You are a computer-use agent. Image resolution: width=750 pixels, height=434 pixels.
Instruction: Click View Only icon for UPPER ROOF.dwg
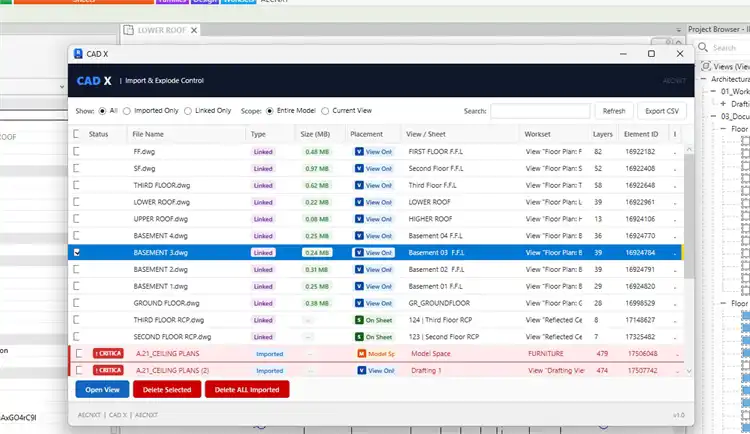[x=359, y=219]
